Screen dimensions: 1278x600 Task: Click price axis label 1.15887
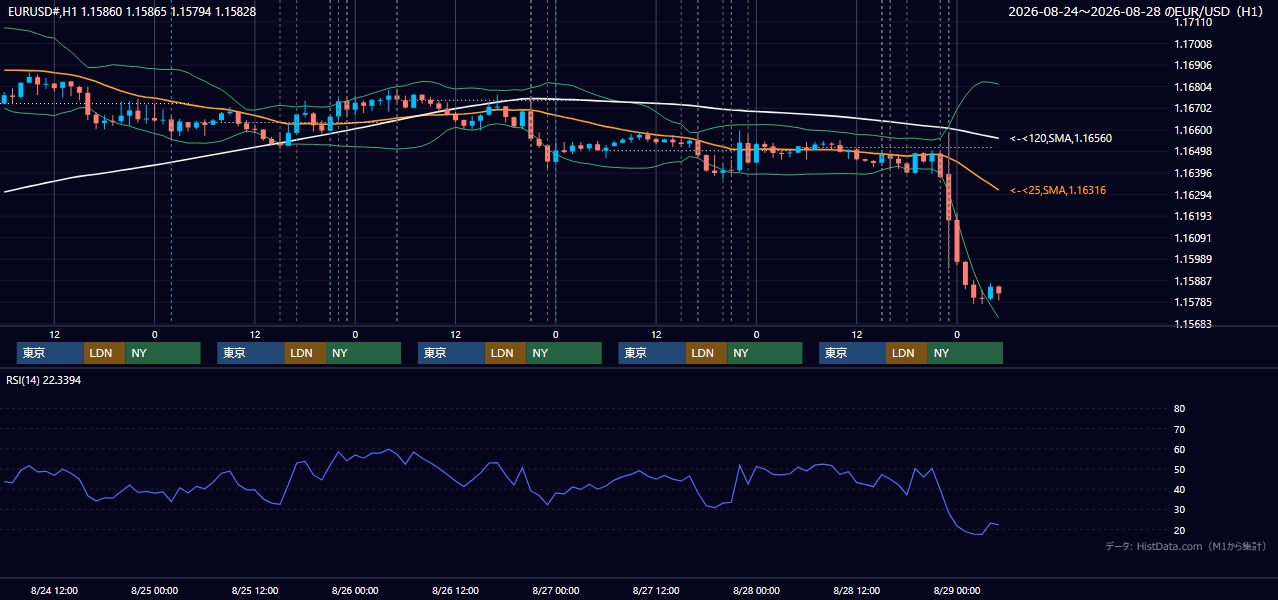click(x=1193, y=281)
